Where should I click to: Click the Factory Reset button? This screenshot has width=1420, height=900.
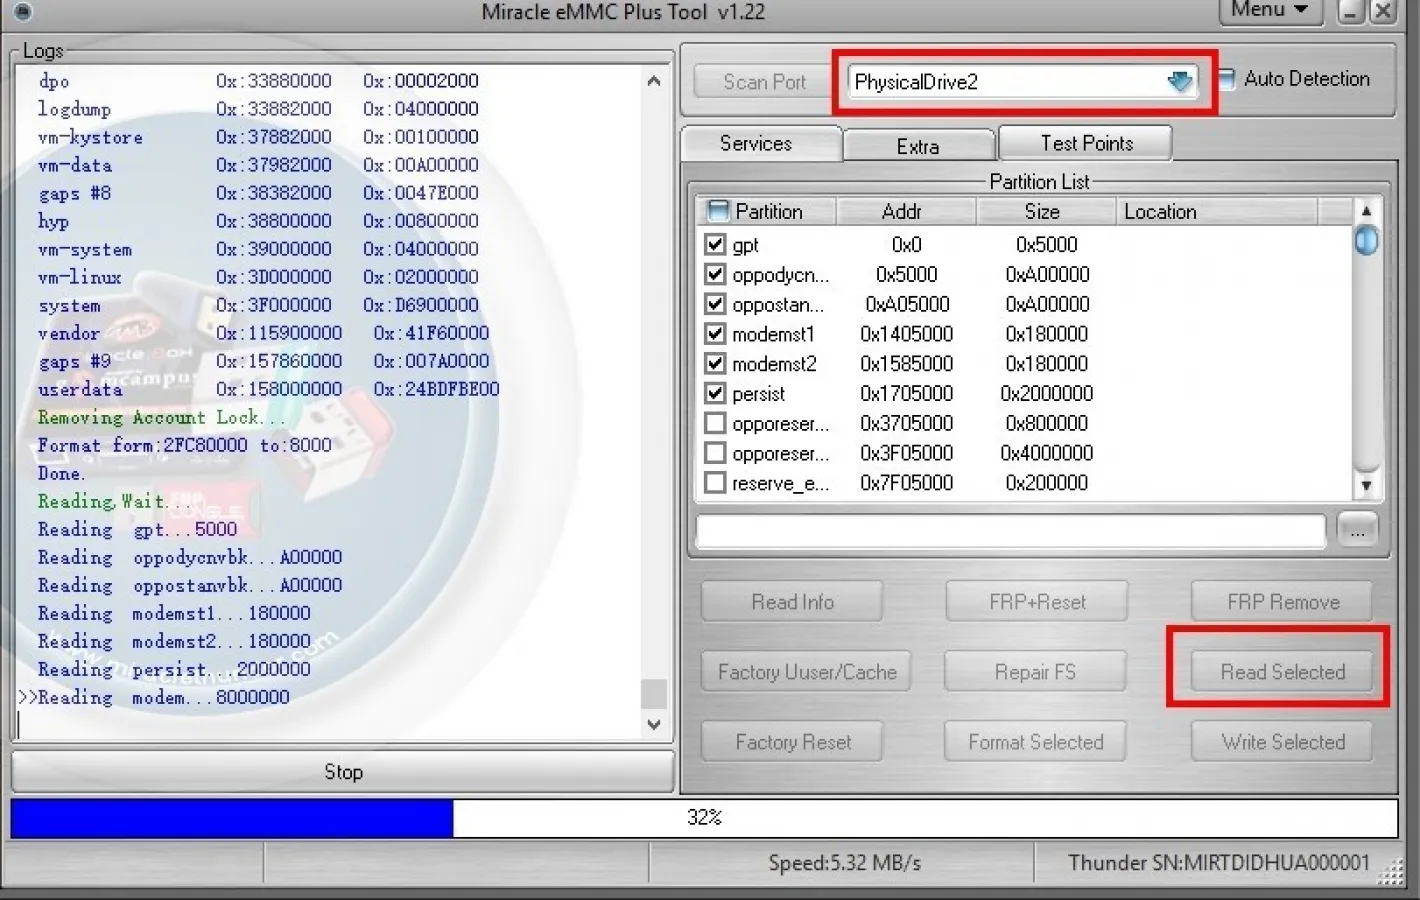(x=793, y=742)
